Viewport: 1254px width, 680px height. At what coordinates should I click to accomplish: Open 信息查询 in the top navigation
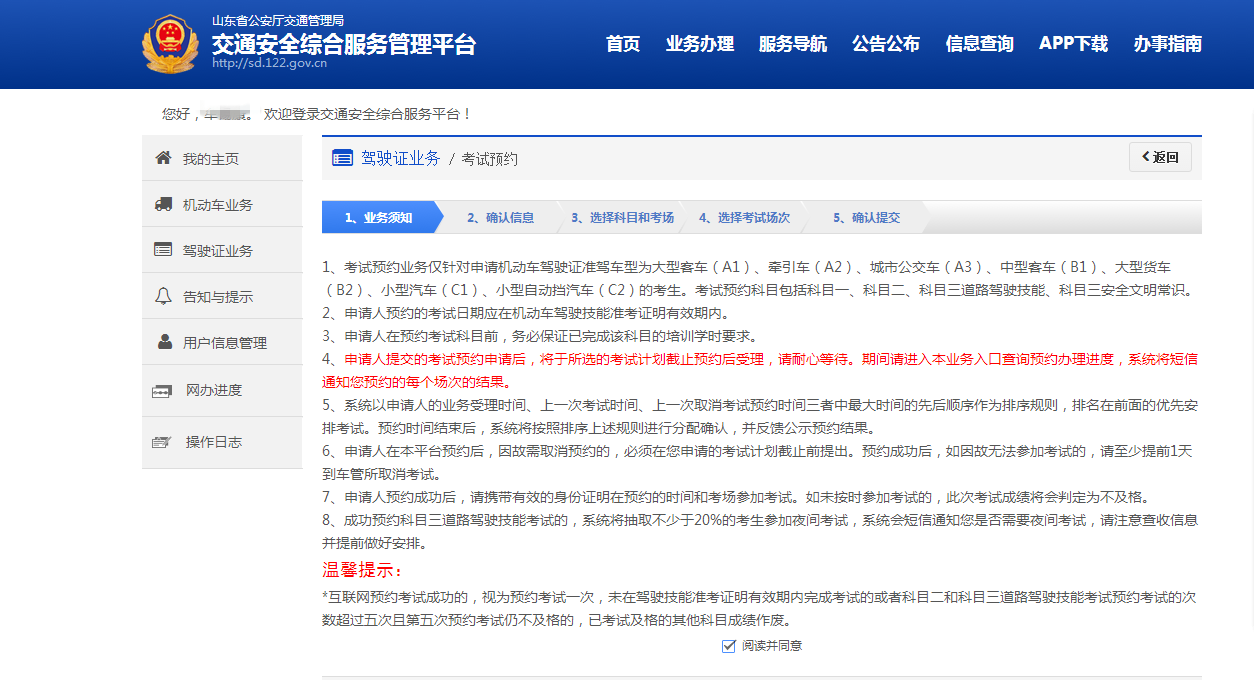click(x=979, y=44)
